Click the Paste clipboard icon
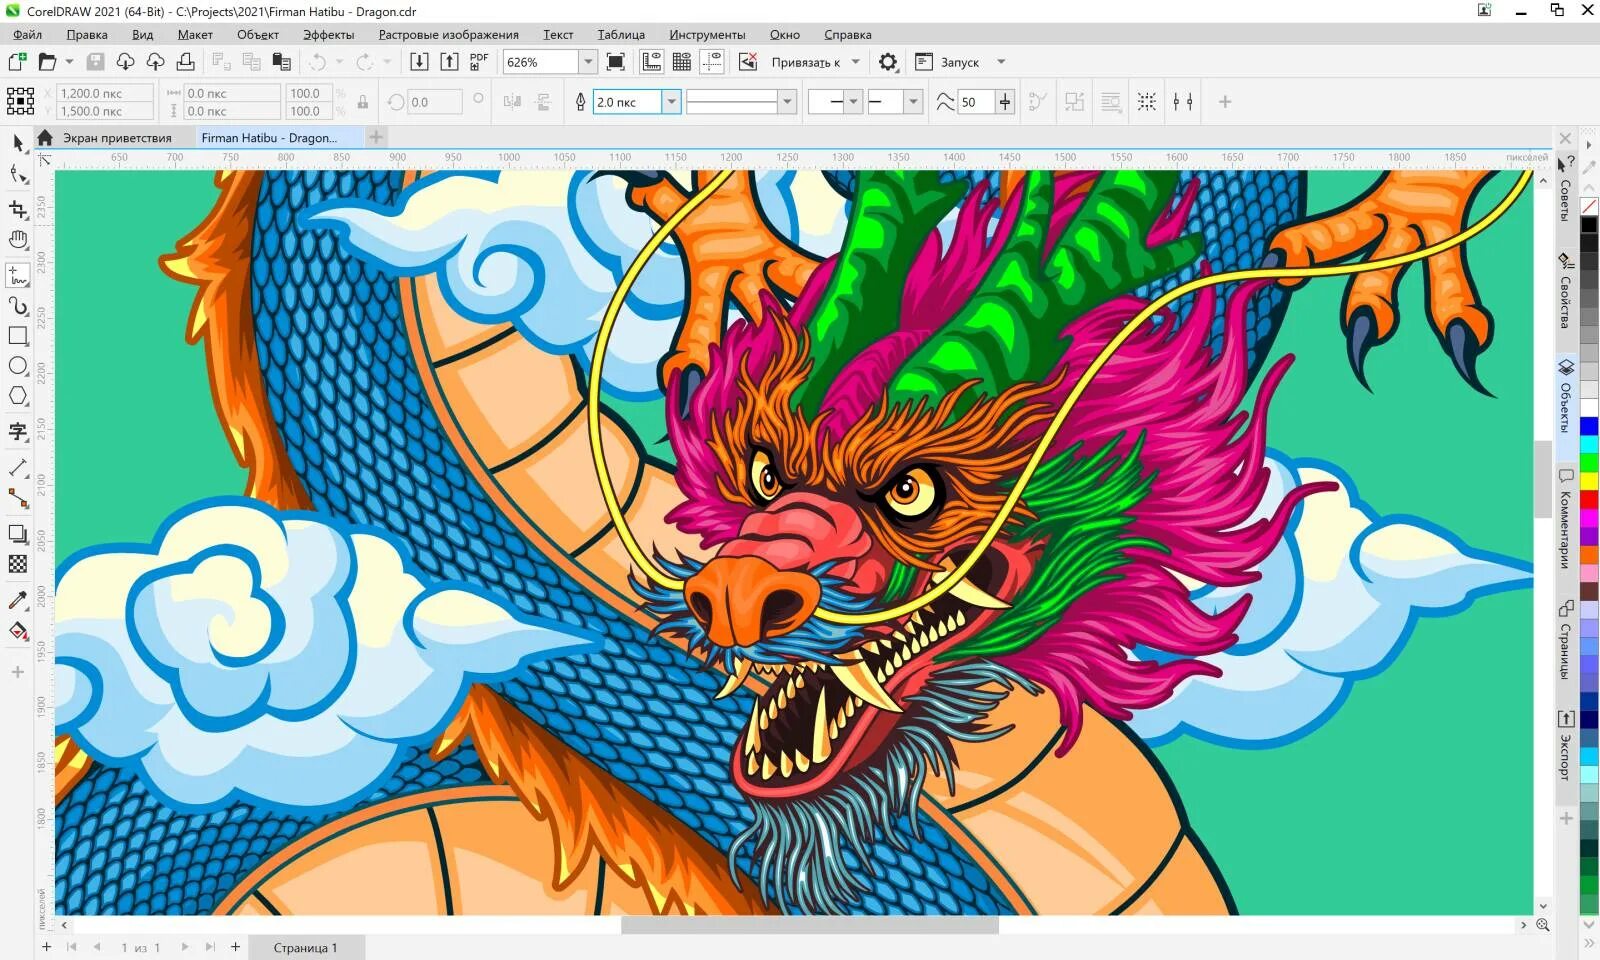Screen dimensions: 1600x960 click(x=282, y=62)
